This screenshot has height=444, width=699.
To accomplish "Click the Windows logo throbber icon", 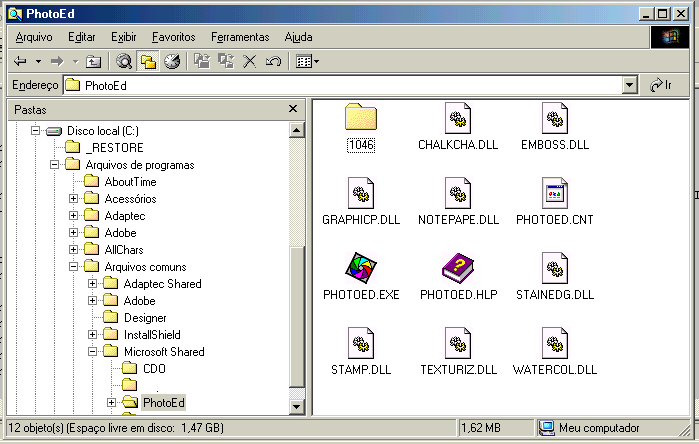I will (670, 37).
